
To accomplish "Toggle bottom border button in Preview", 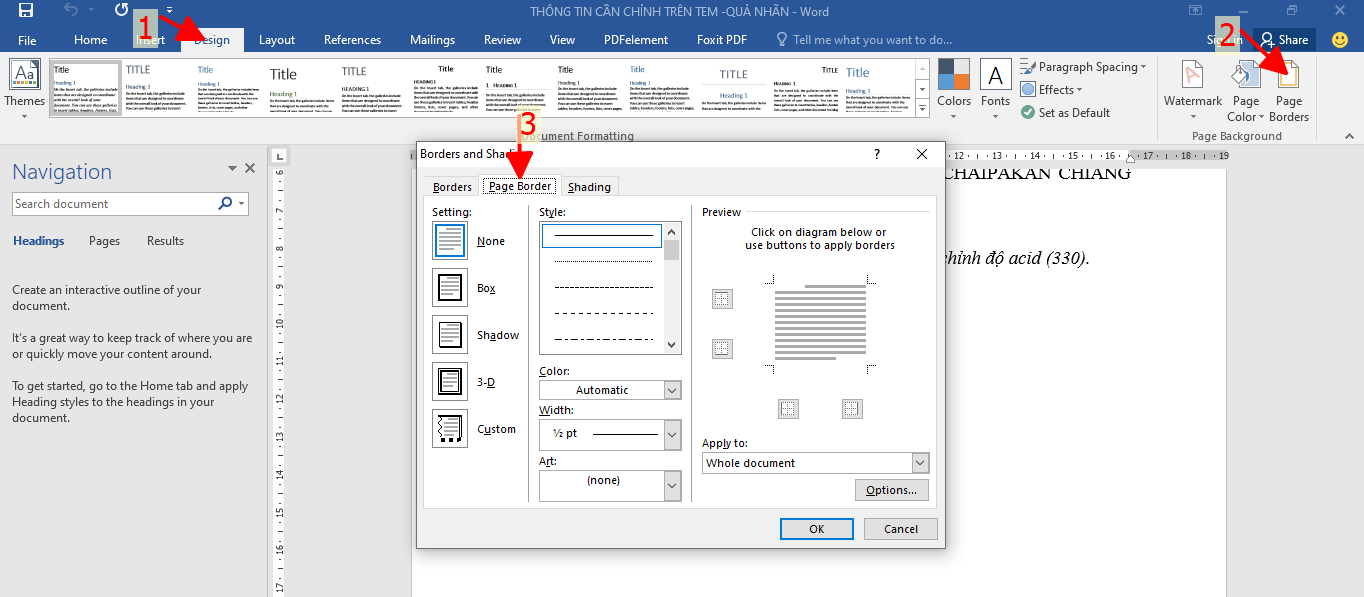I will tap(722, 349).
